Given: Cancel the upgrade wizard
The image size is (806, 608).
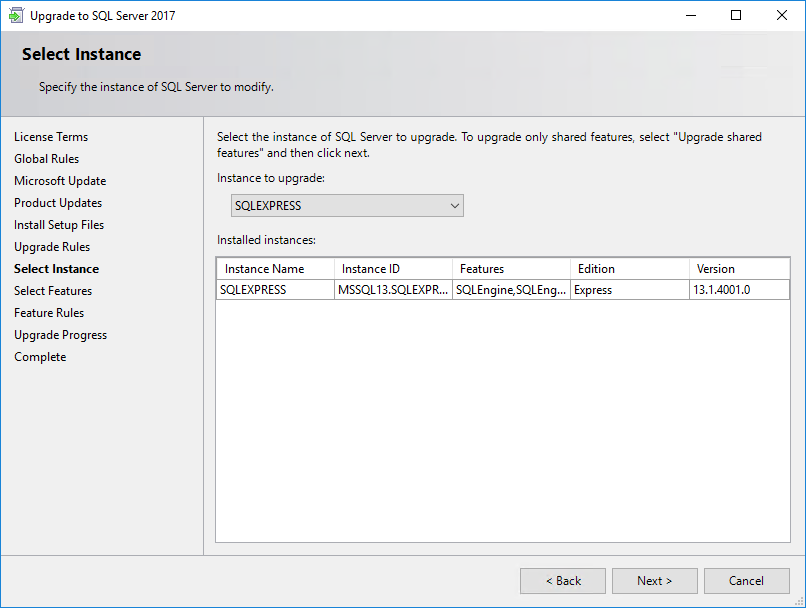Looking at the screenshot, I should pyautogui.click(x=746, y=581).
